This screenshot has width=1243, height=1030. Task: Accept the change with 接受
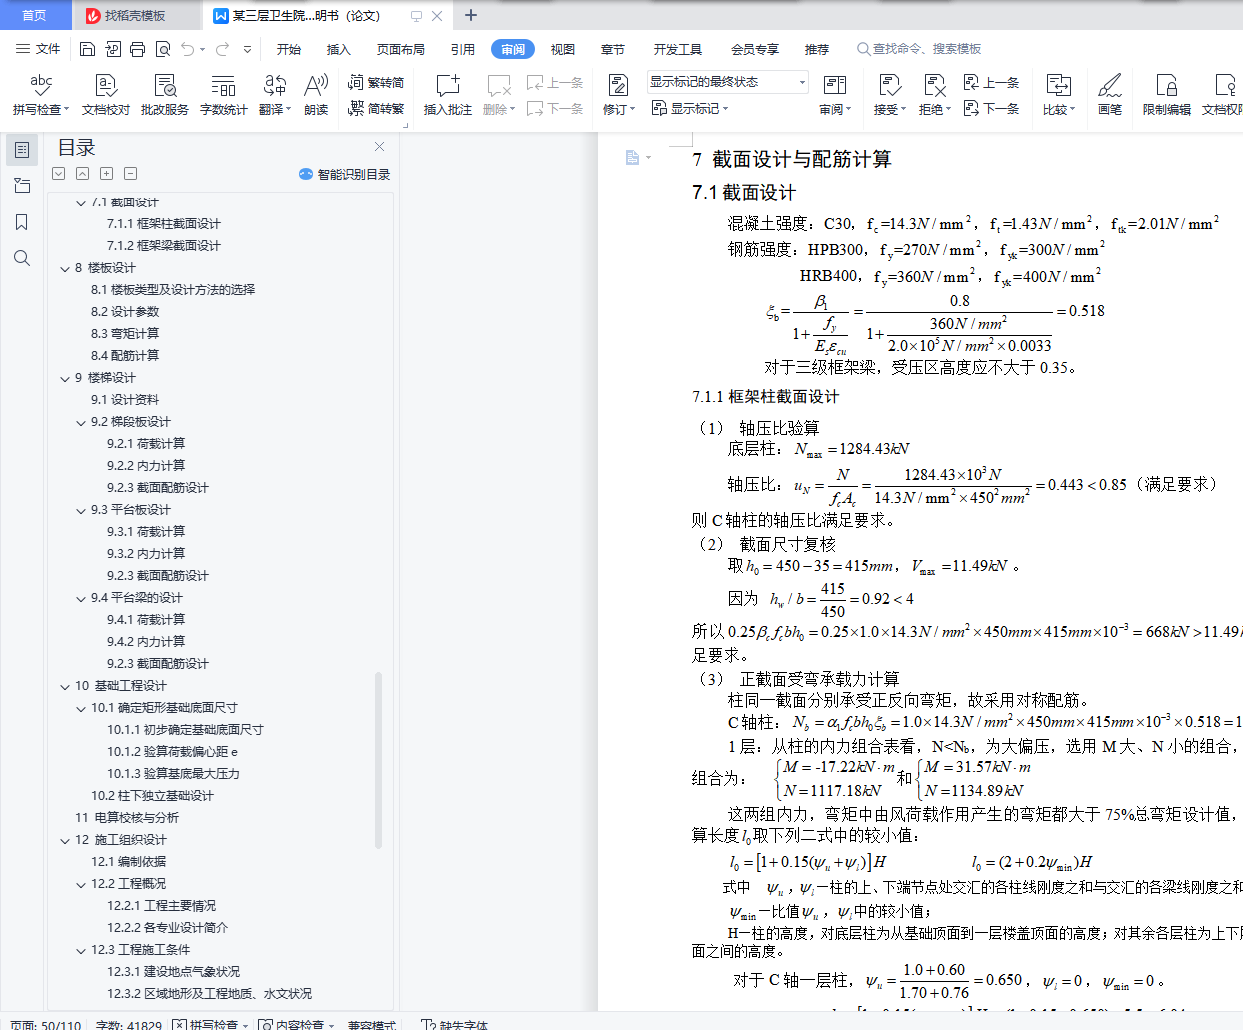tap(889, 95)
